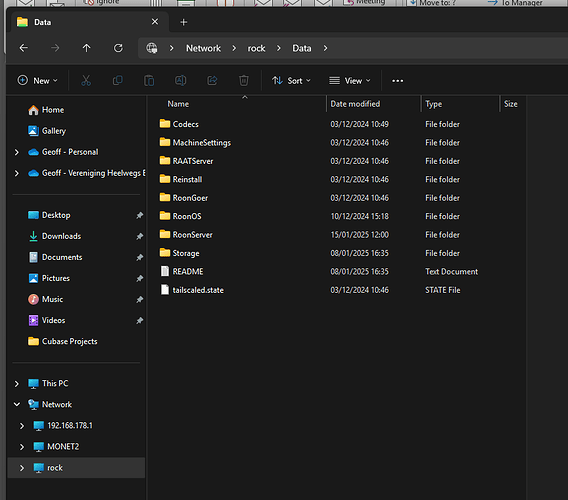Expand the MONET2 network node

[x=22, y=447]
